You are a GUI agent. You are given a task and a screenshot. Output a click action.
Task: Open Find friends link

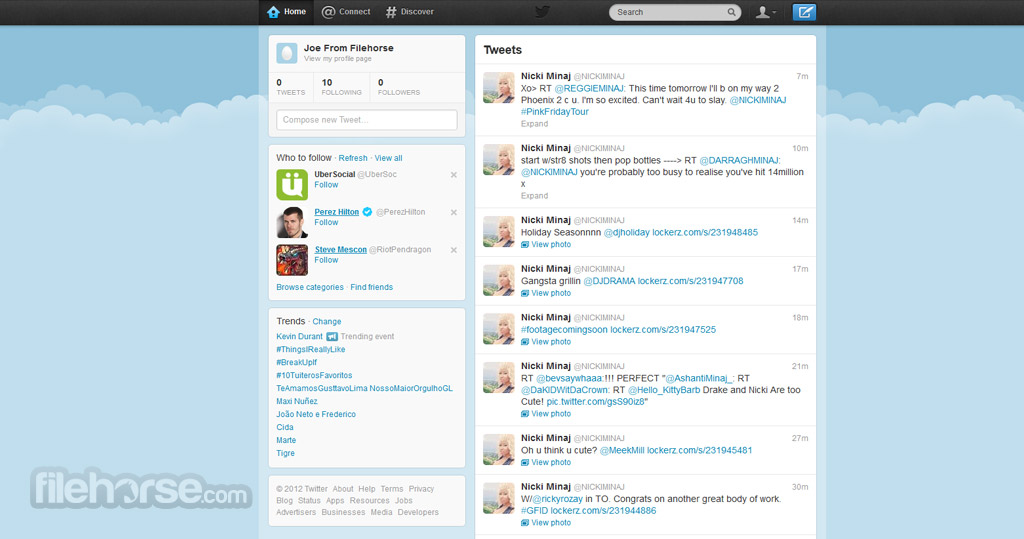(x=372, y=287)
